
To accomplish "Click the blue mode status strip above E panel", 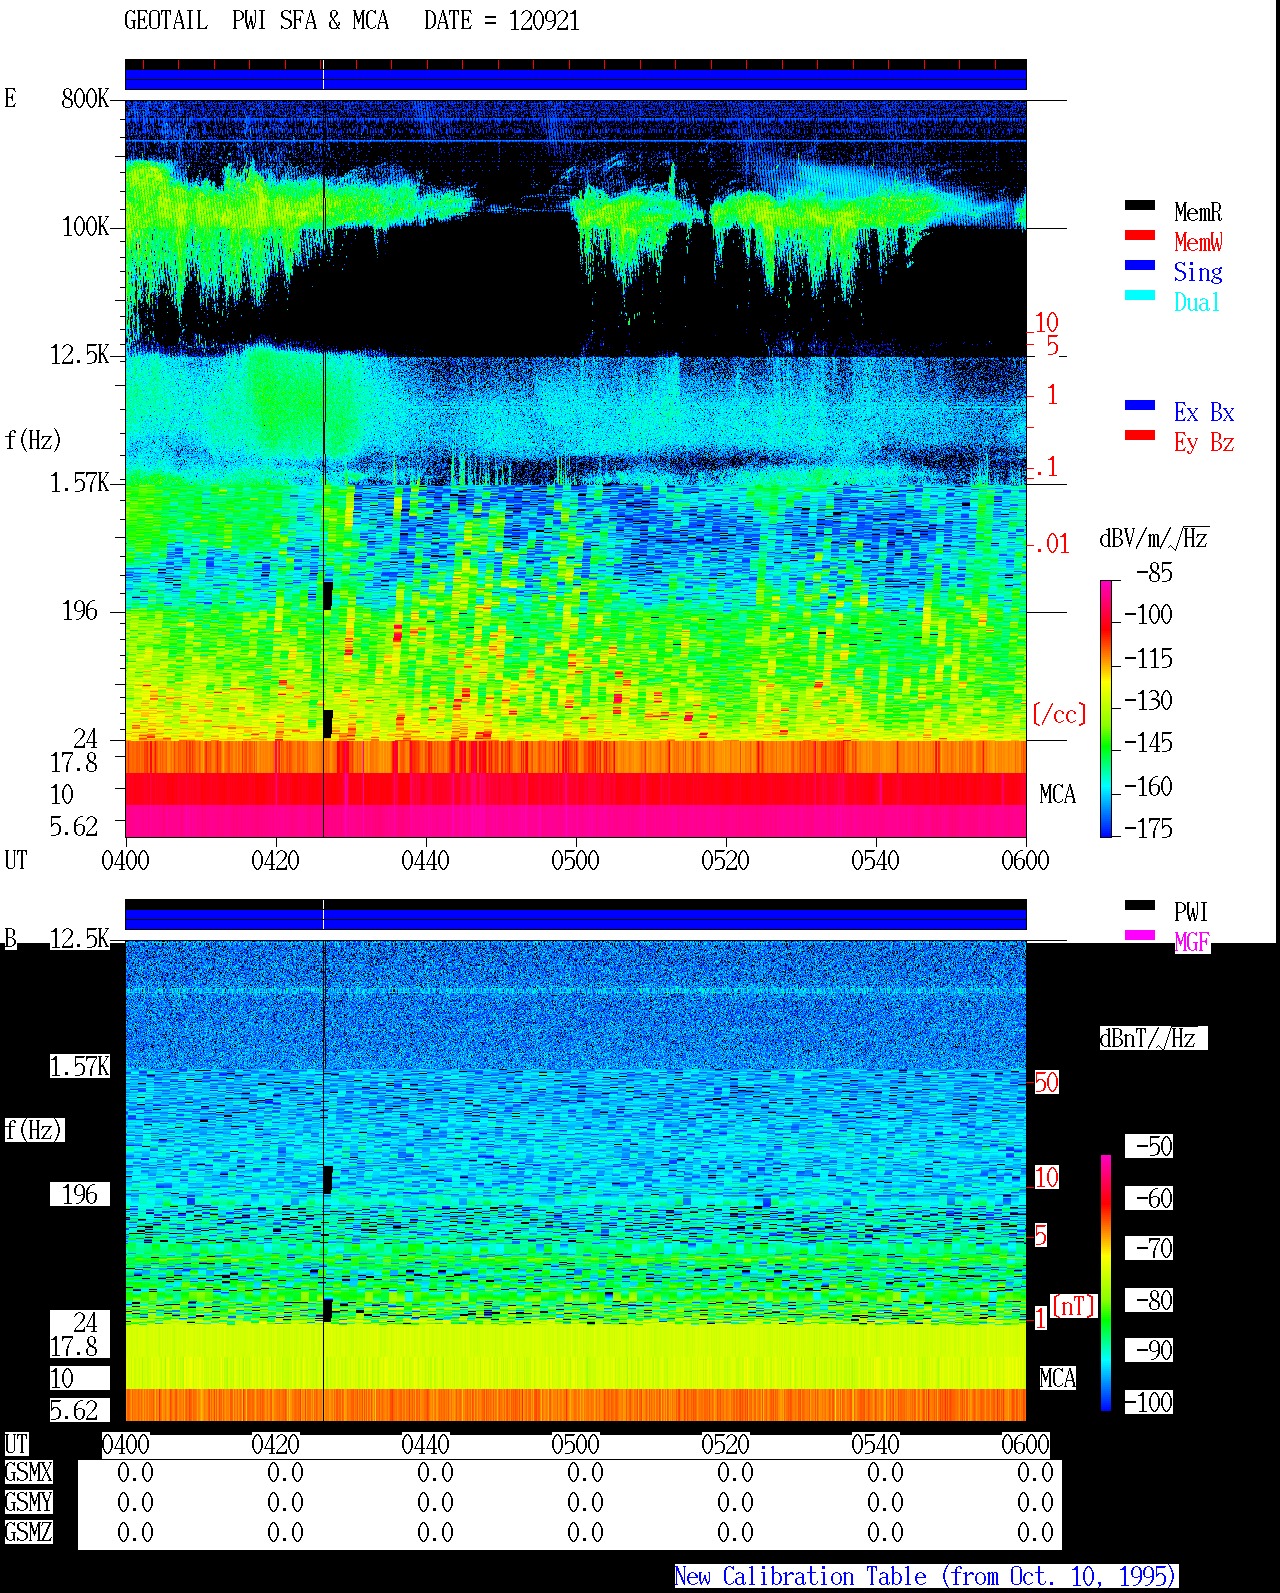I will pyautogui.click(x=576, y=79).
